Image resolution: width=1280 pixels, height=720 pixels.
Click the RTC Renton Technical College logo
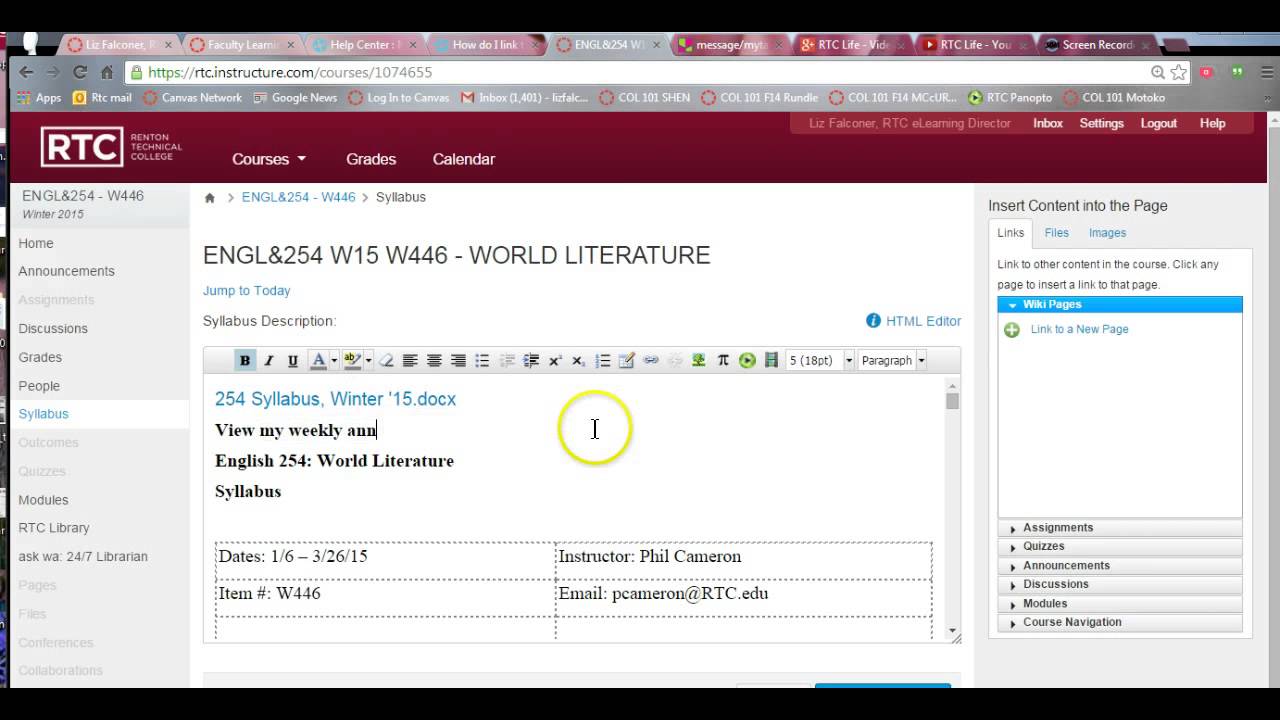[x=111, y=147]
